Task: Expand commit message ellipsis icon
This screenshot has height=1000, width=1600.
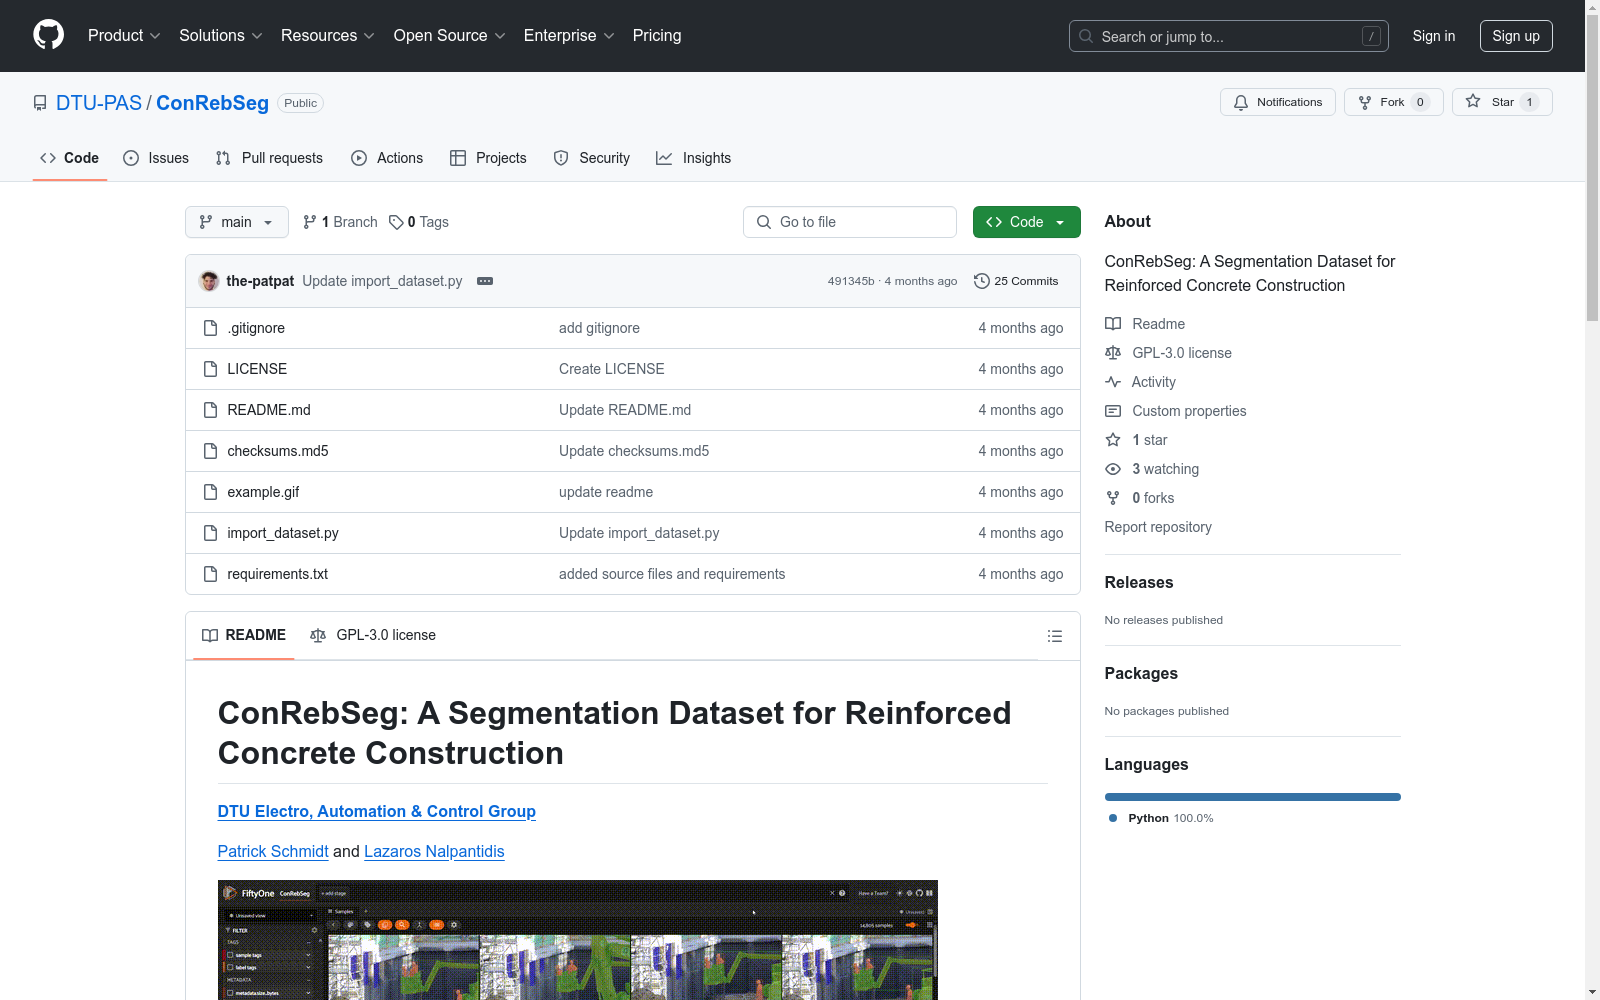Action: [x=485, y=281]
